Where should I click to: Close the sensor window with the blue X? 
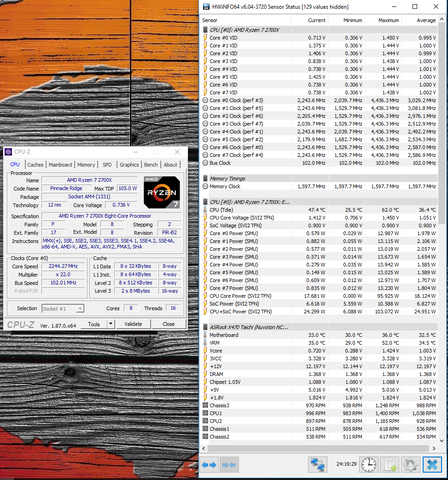(432, 464)
